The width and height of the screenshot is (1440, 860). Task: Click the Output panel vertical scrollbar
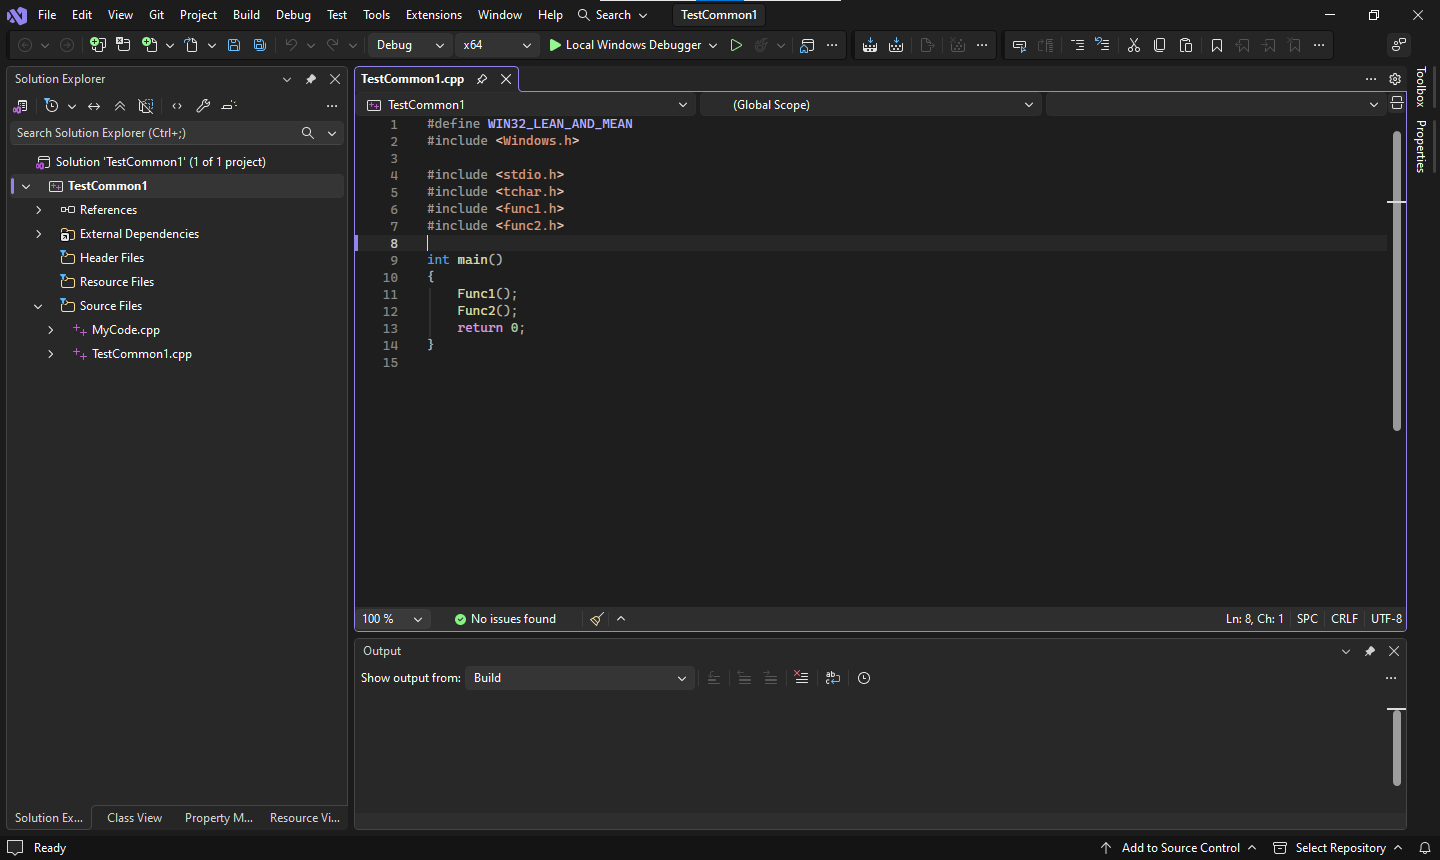1397,748
